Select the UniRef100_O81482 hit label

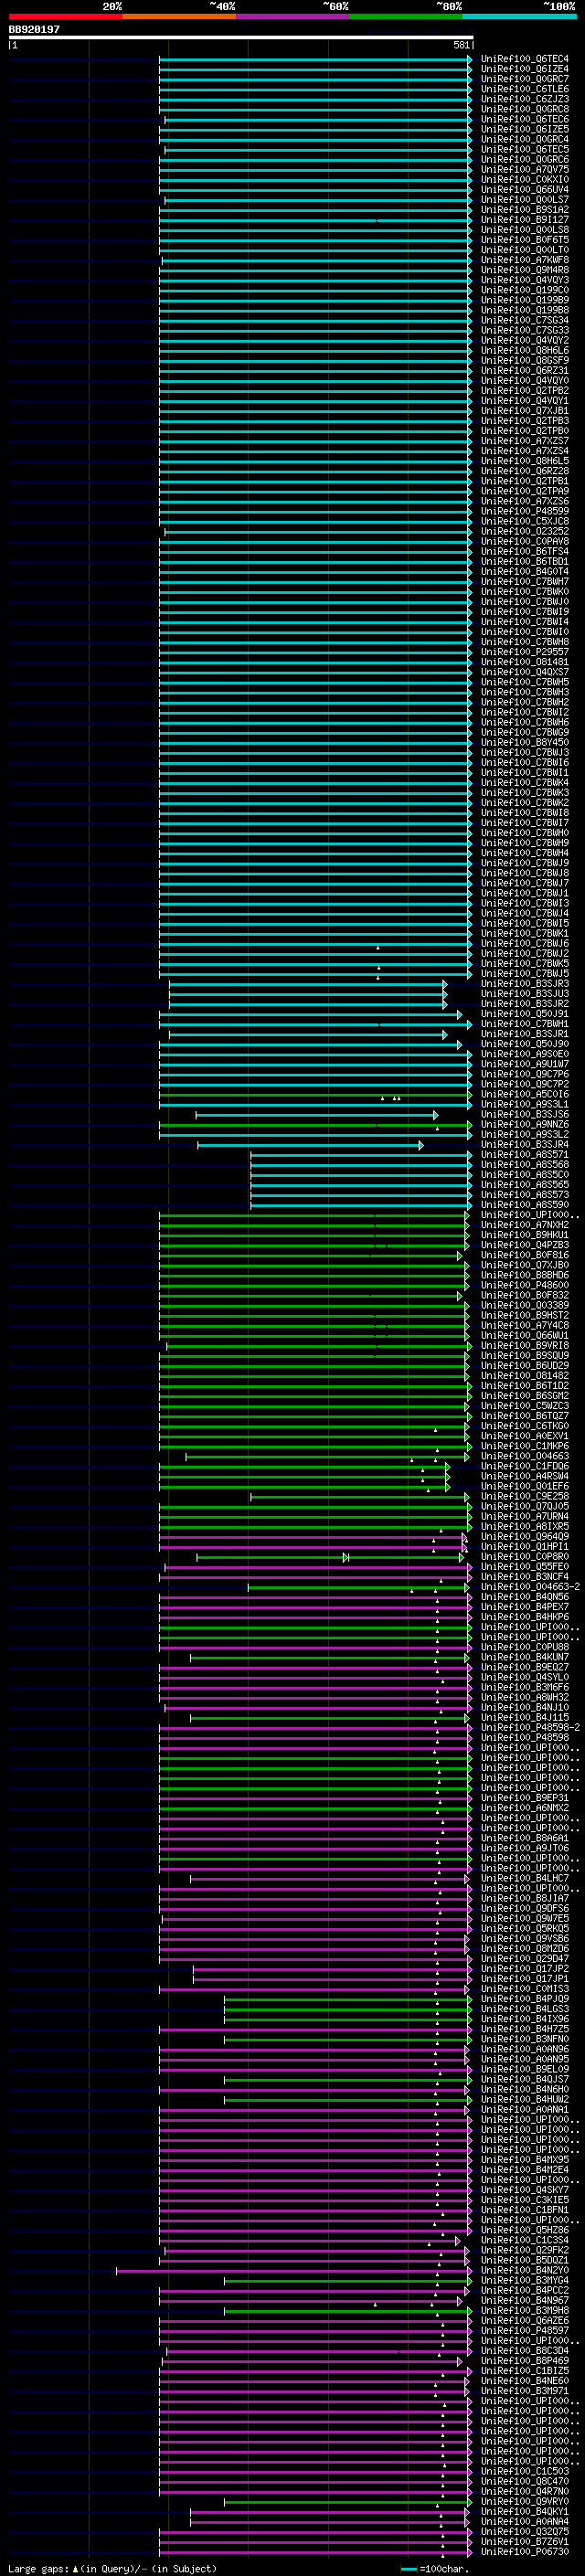[525, 1375]
